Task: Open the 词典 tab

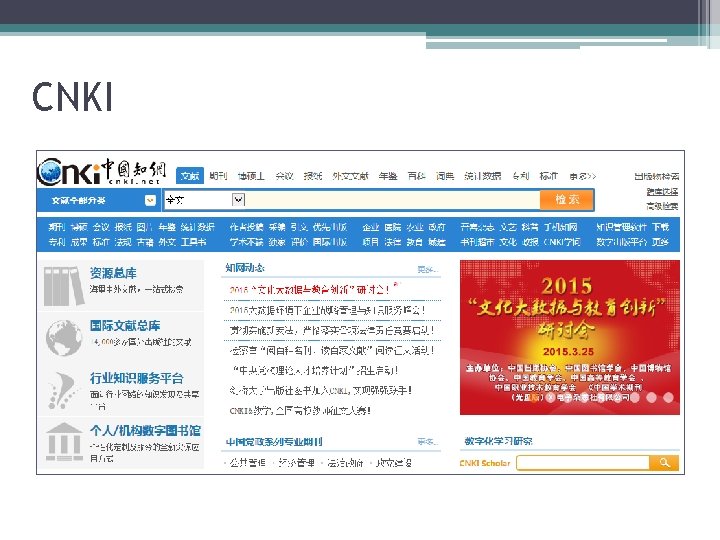Action: coord(445,176)
